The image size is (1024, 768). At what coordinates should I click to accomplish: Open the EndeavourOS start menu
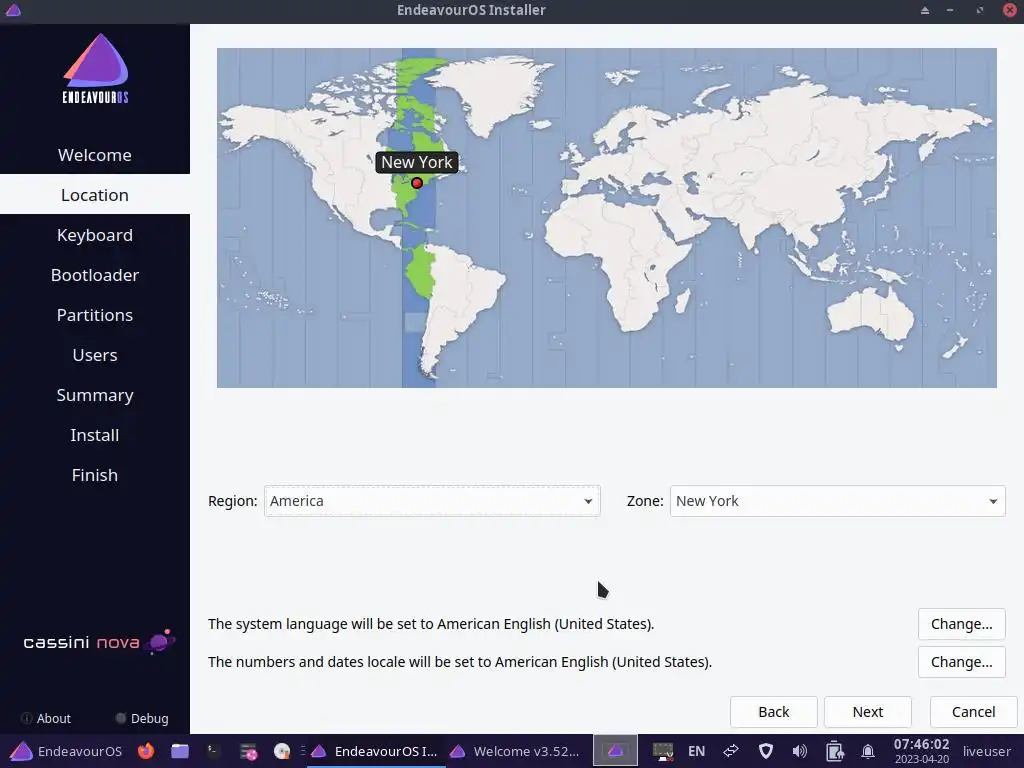[66, 751]
